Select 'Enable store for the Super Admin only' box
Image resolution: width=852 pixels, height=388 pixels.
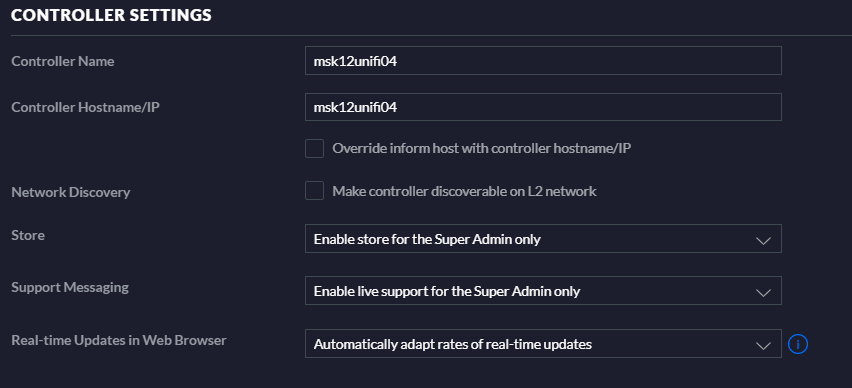pyautogui.click(x=543, y=239)
